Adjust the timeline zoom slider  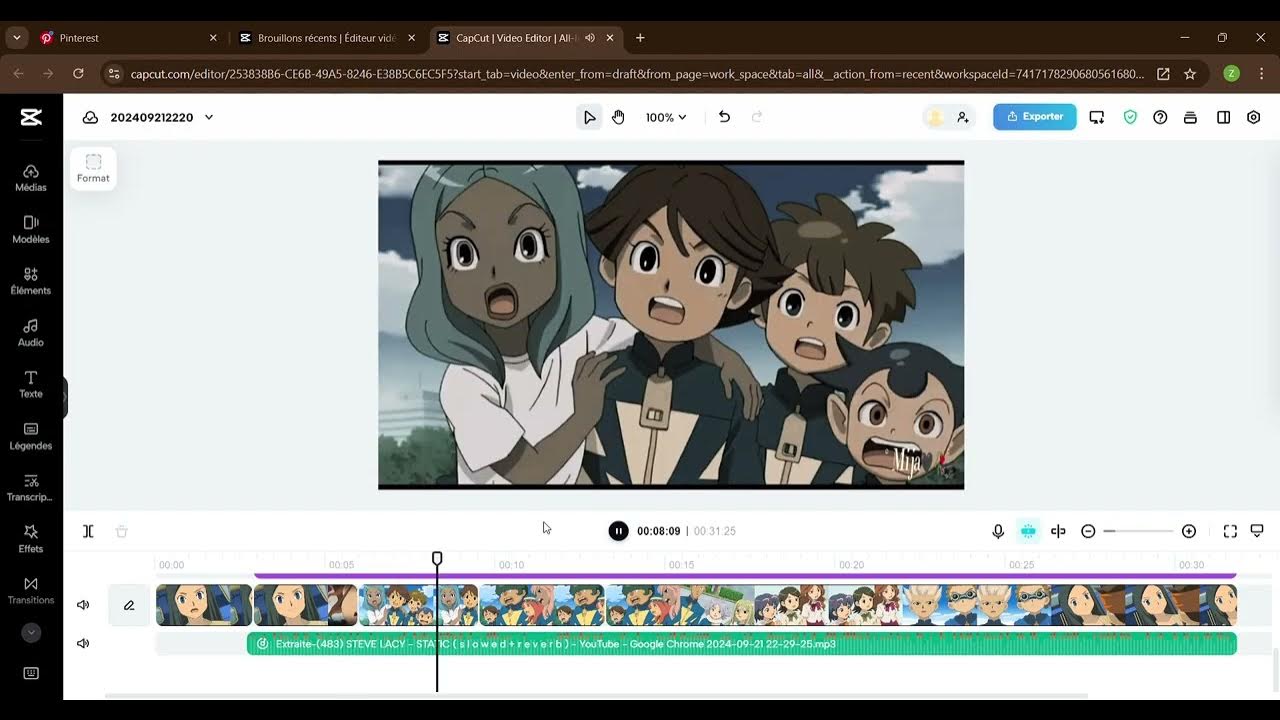pyautogui.click(x=1138, y=531)
